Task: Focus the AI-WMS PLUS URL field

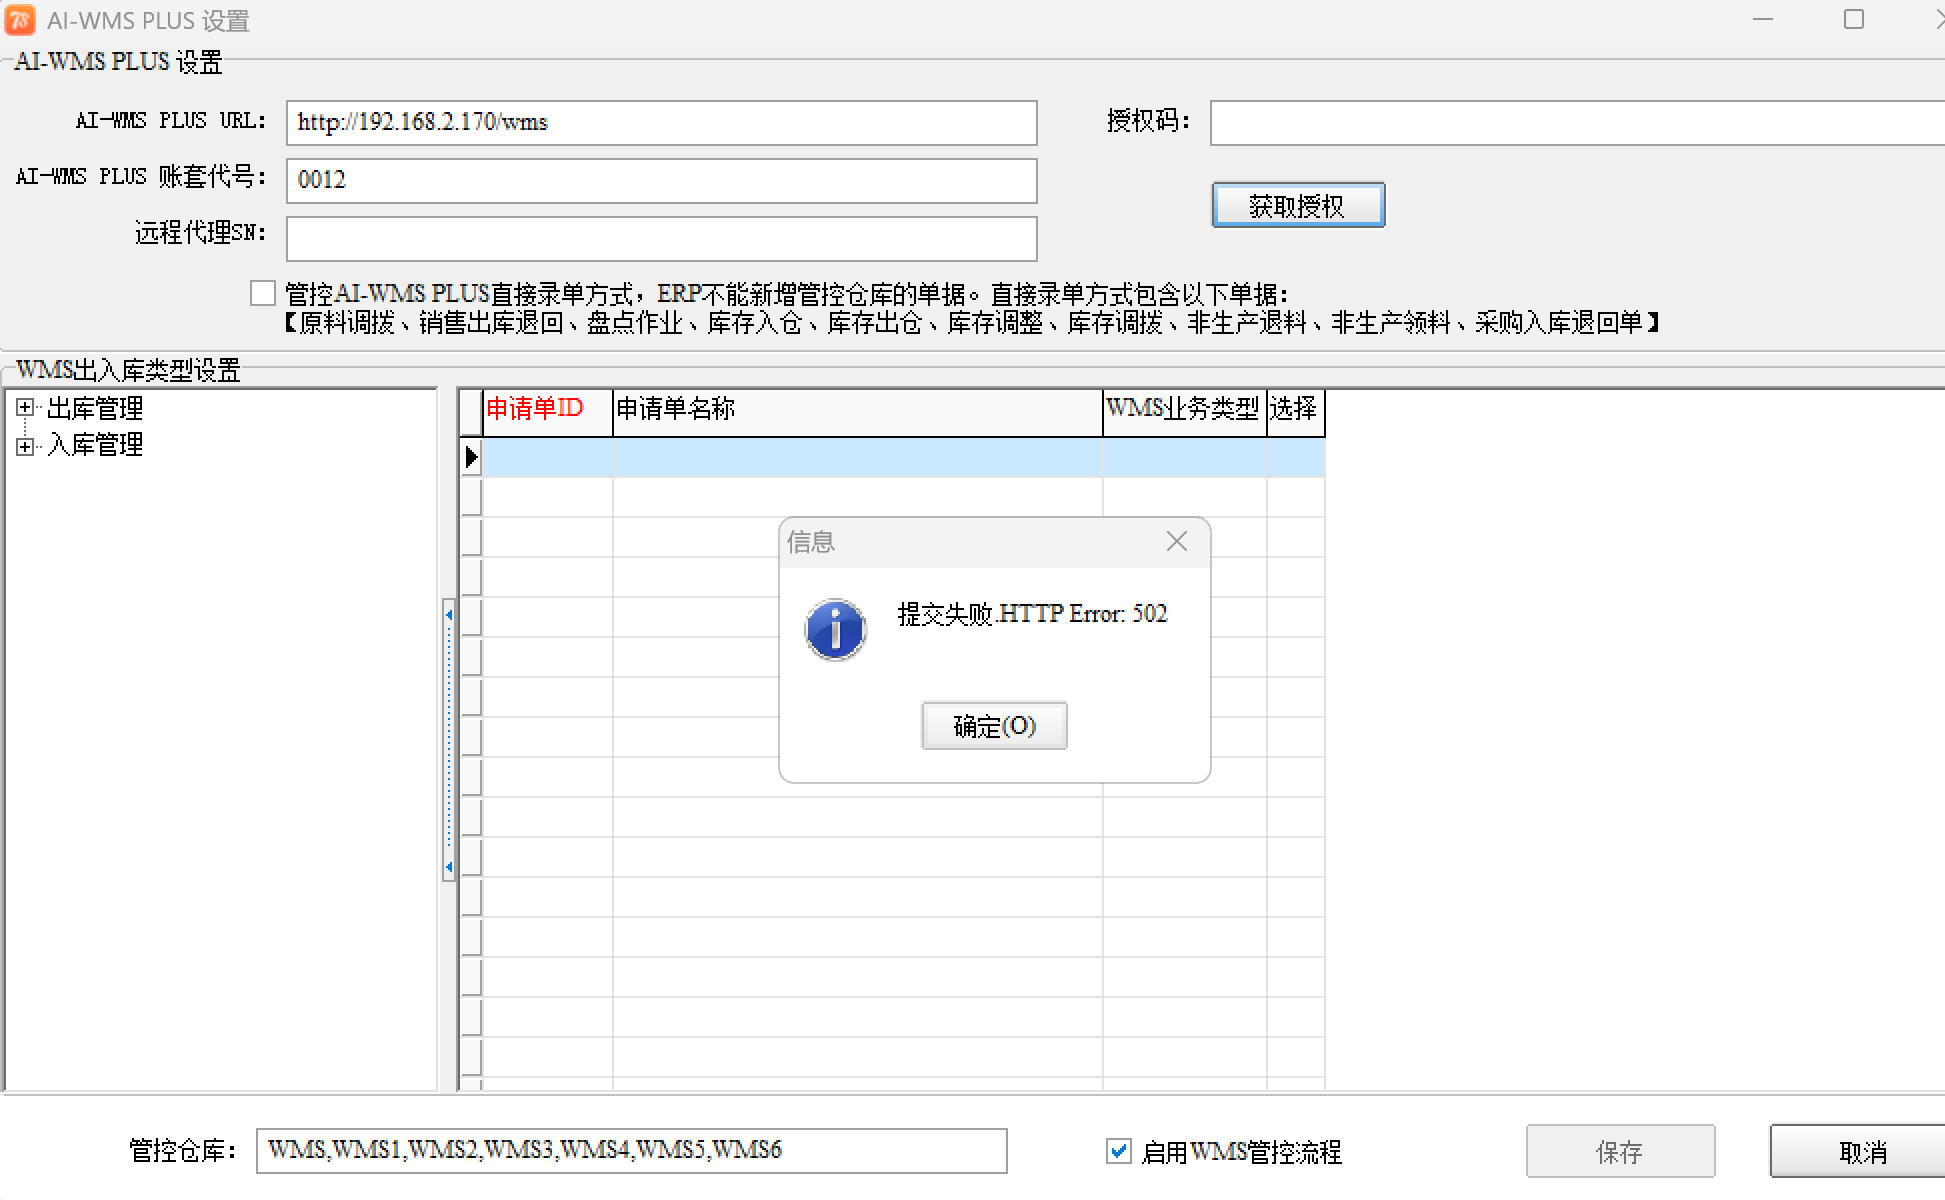Action: 661,123
